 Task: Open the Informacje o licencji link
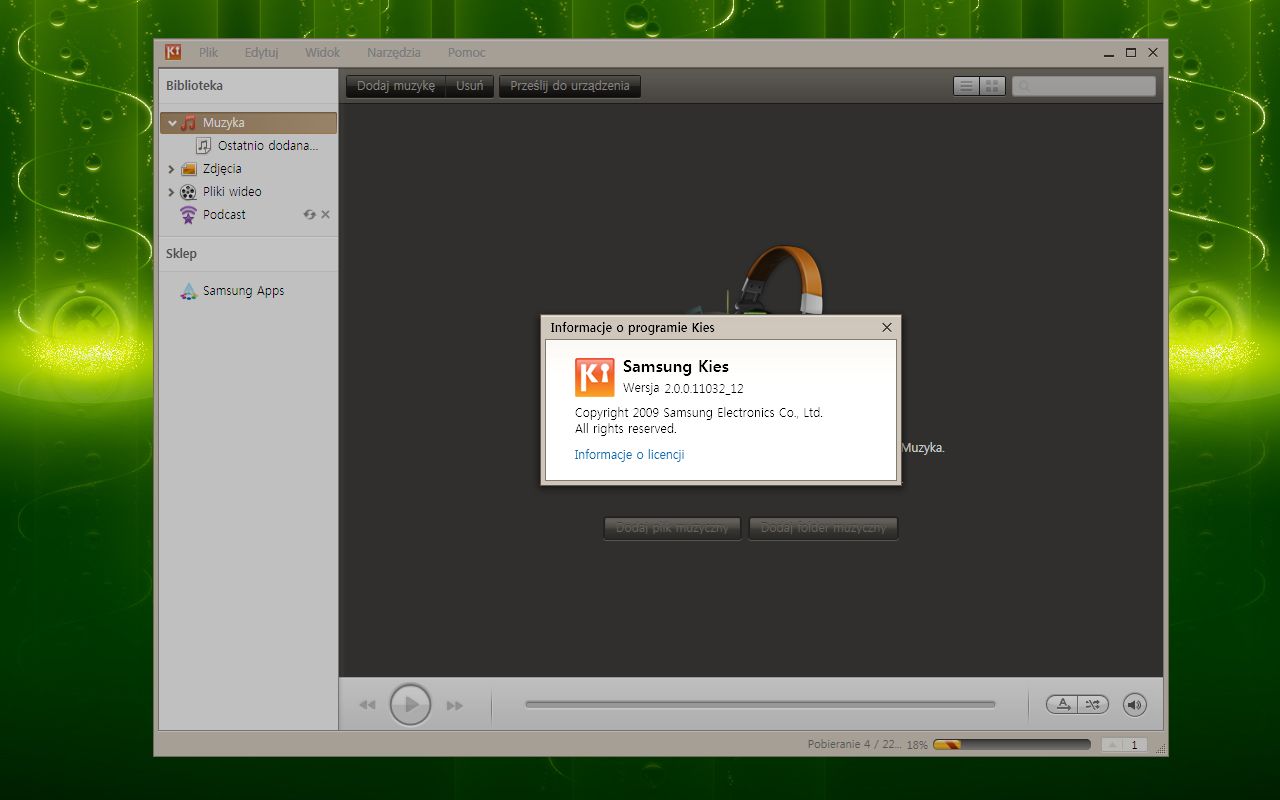pos(629,455)
